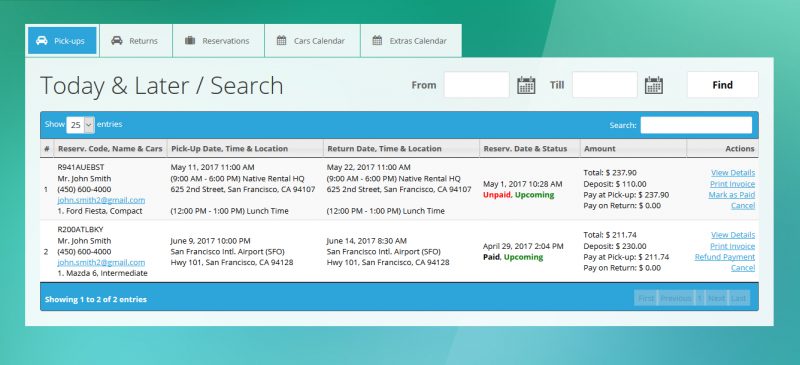Viewport: 800px width, 365px height.
Task: Click the From date input field
Action: [477, 85]
